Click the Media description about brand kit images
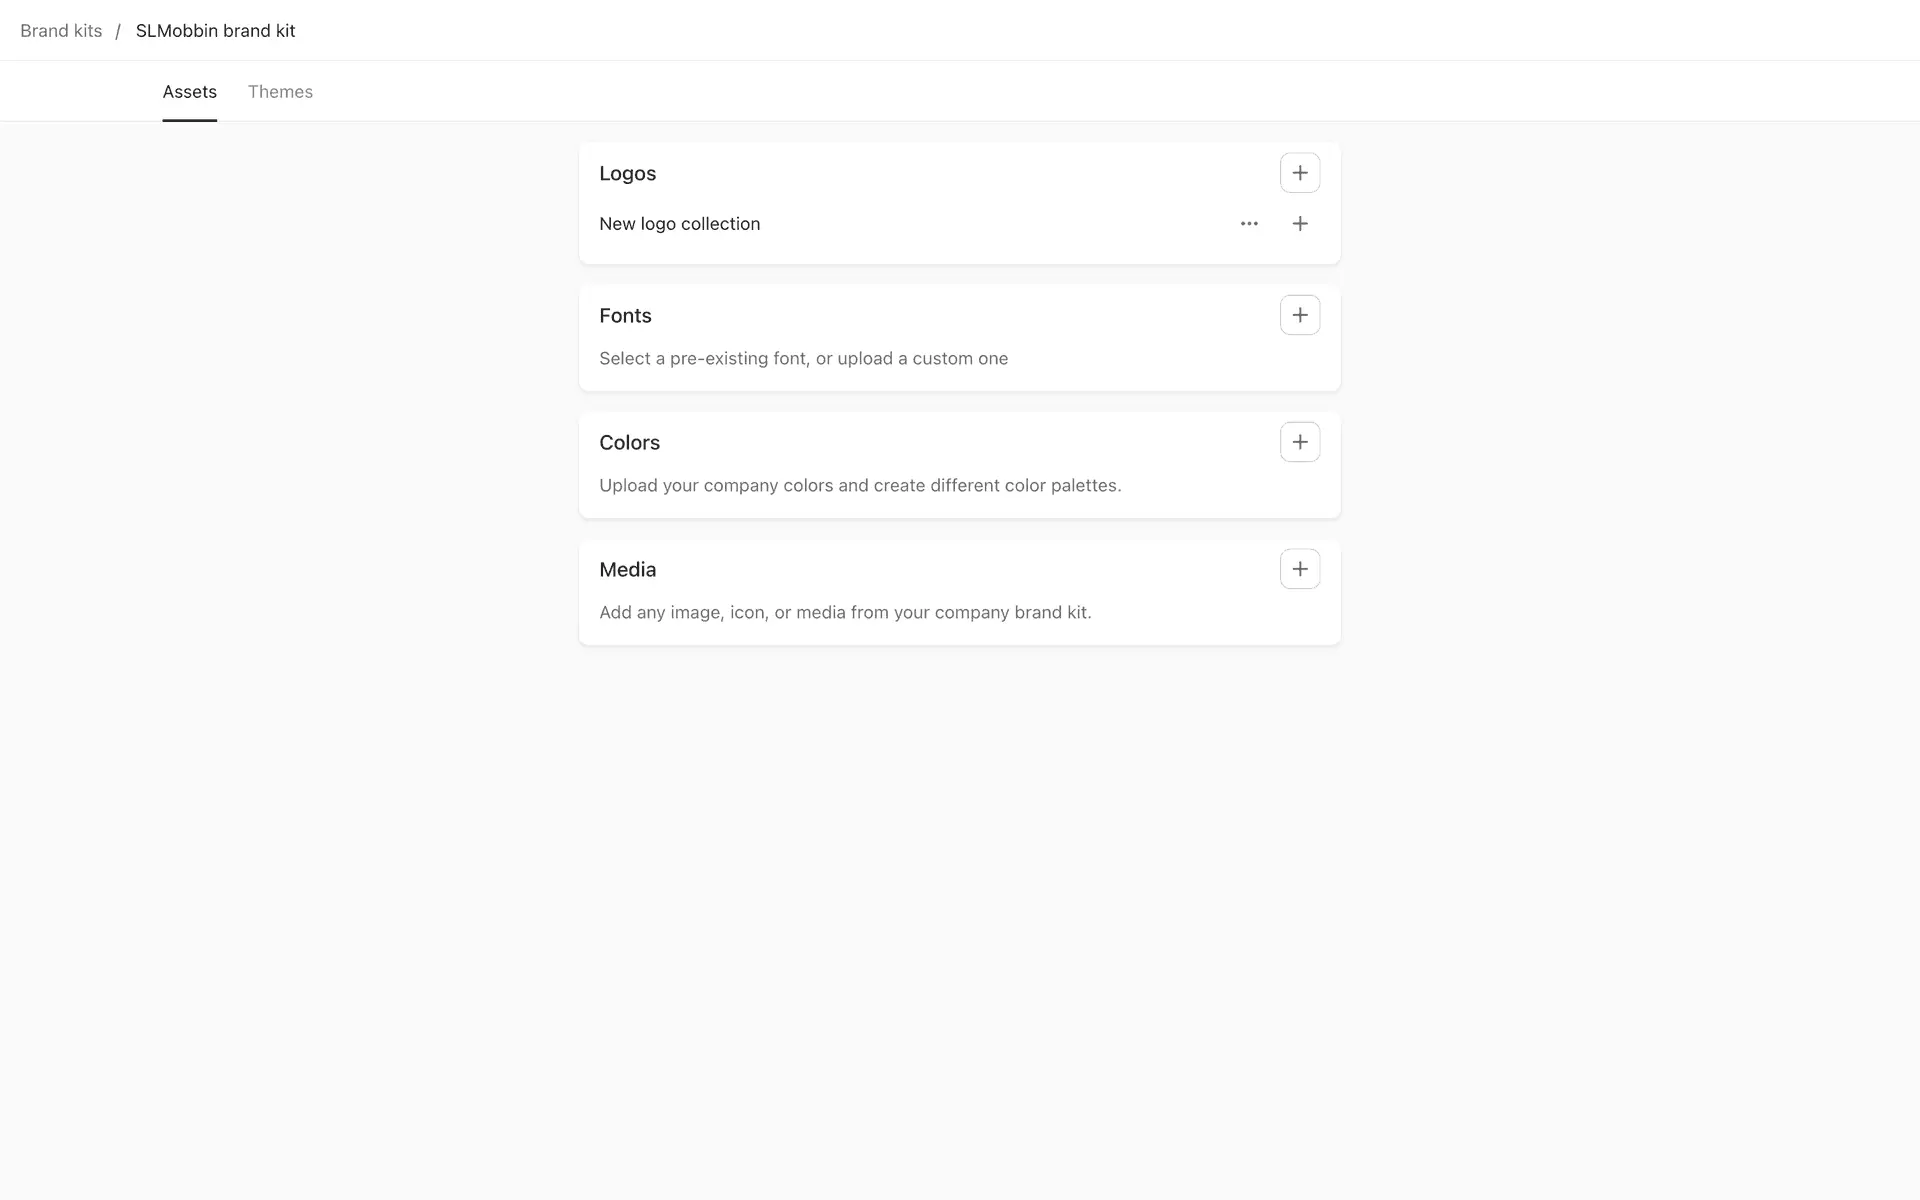The height and width of the screenshot is (1200, 1920). [x=845, y=613]
